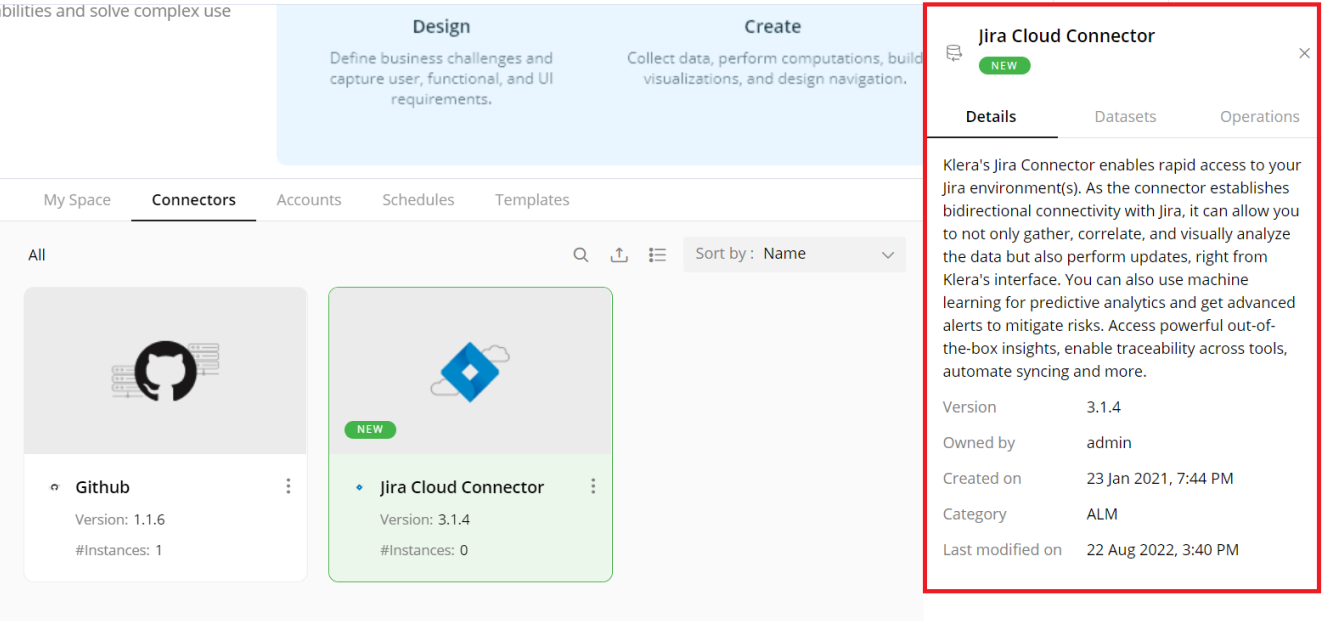The height and width of the screenshot is (621, 1322).
Task: Click the small Jira icon beside card title
Action: [360, 487]
